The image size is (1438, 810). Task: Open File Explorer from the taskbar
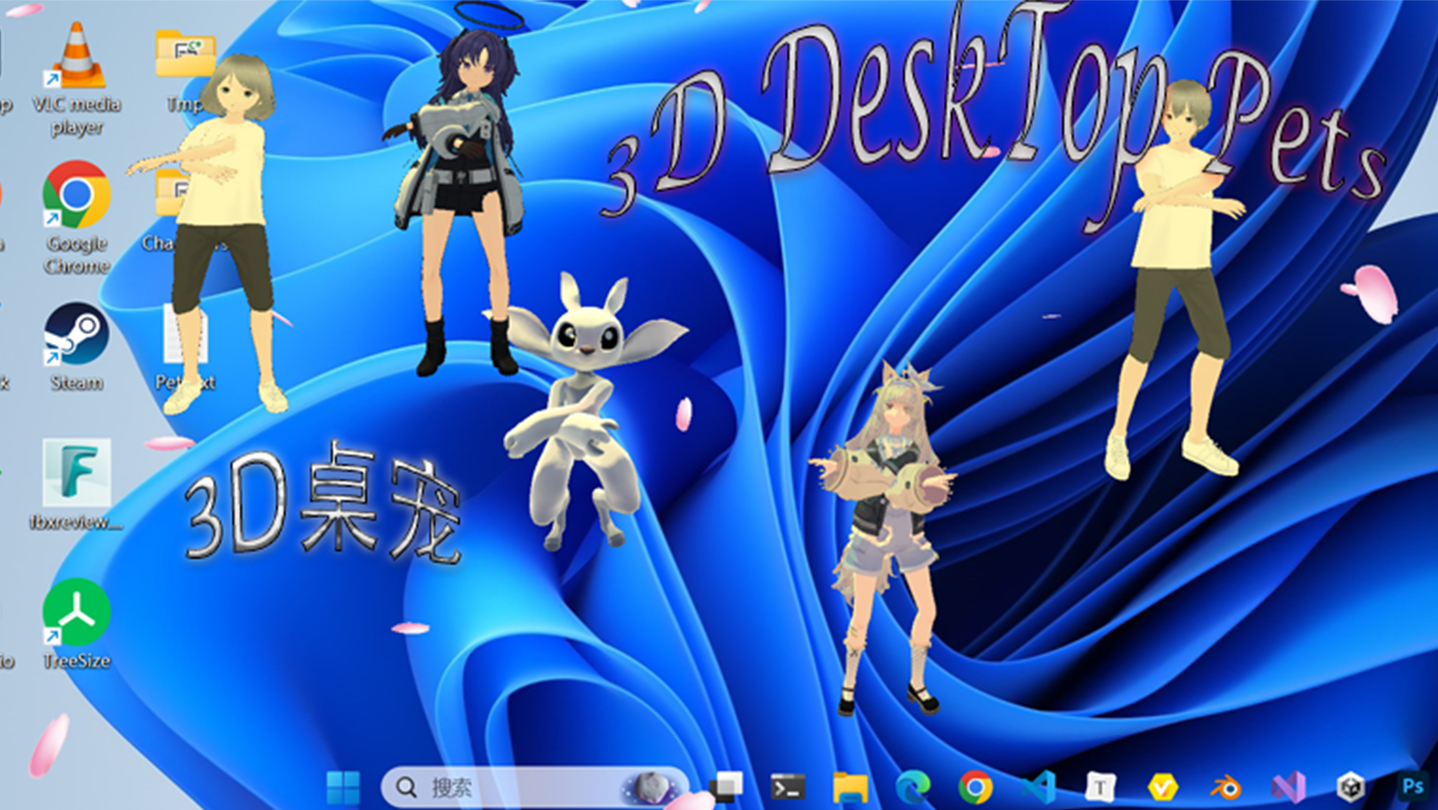(850, 788)
